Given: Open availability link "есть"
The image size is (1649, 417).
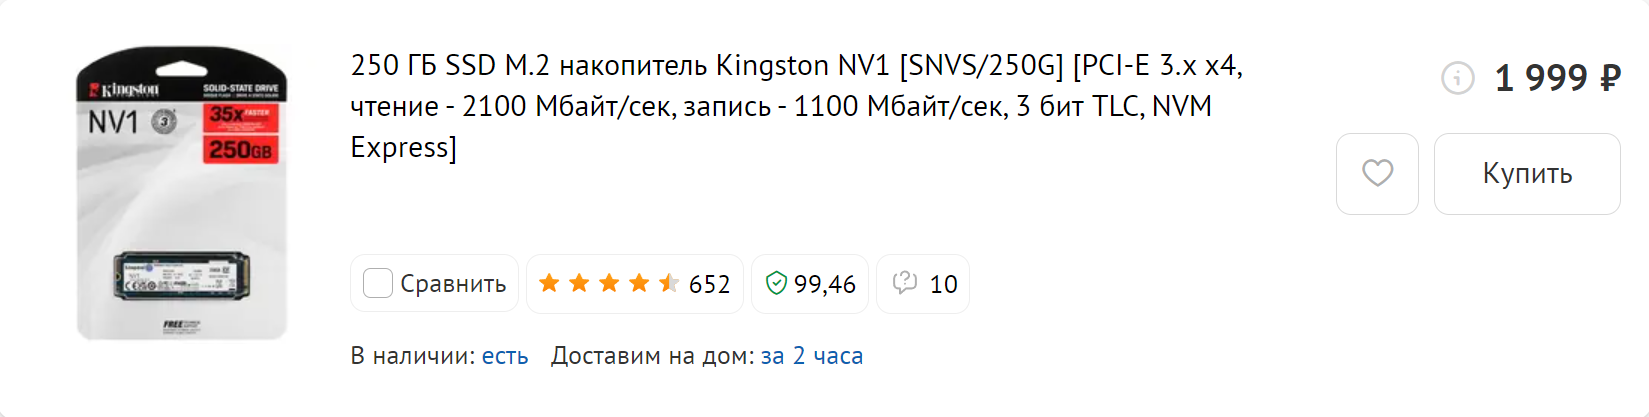Looking at the screenshot, I should (x=505, y=356).
